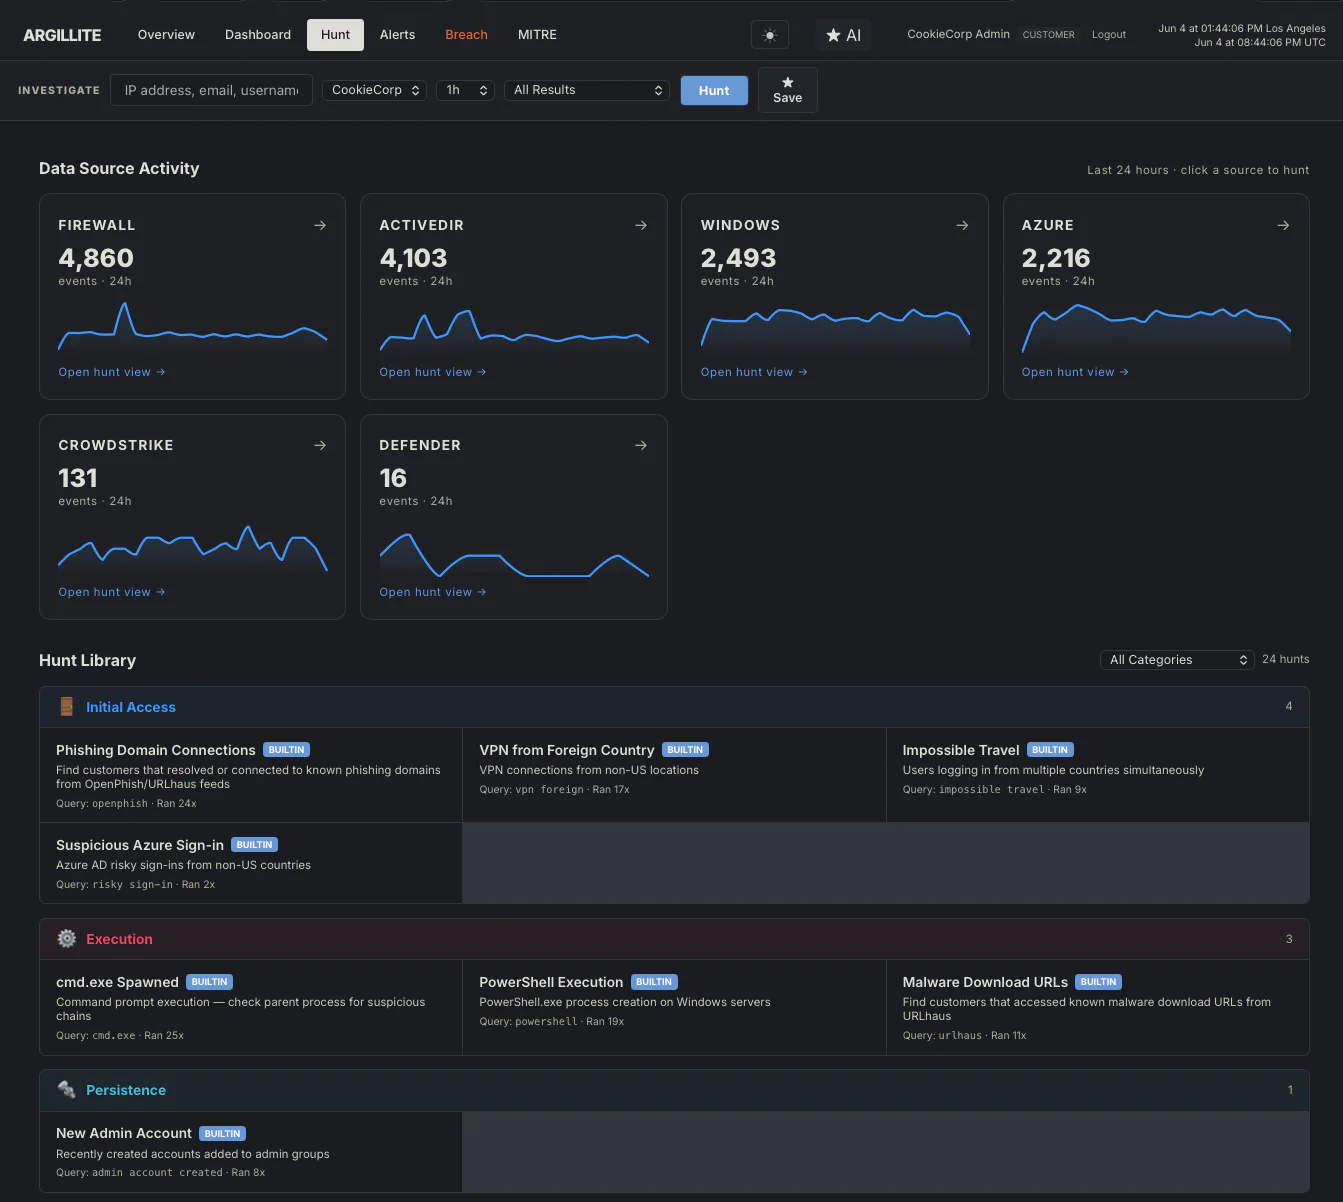Go to the Overview tab
Image resolution: width=1343 pixels, height=1202 pixels.
[x=166, y=35]
